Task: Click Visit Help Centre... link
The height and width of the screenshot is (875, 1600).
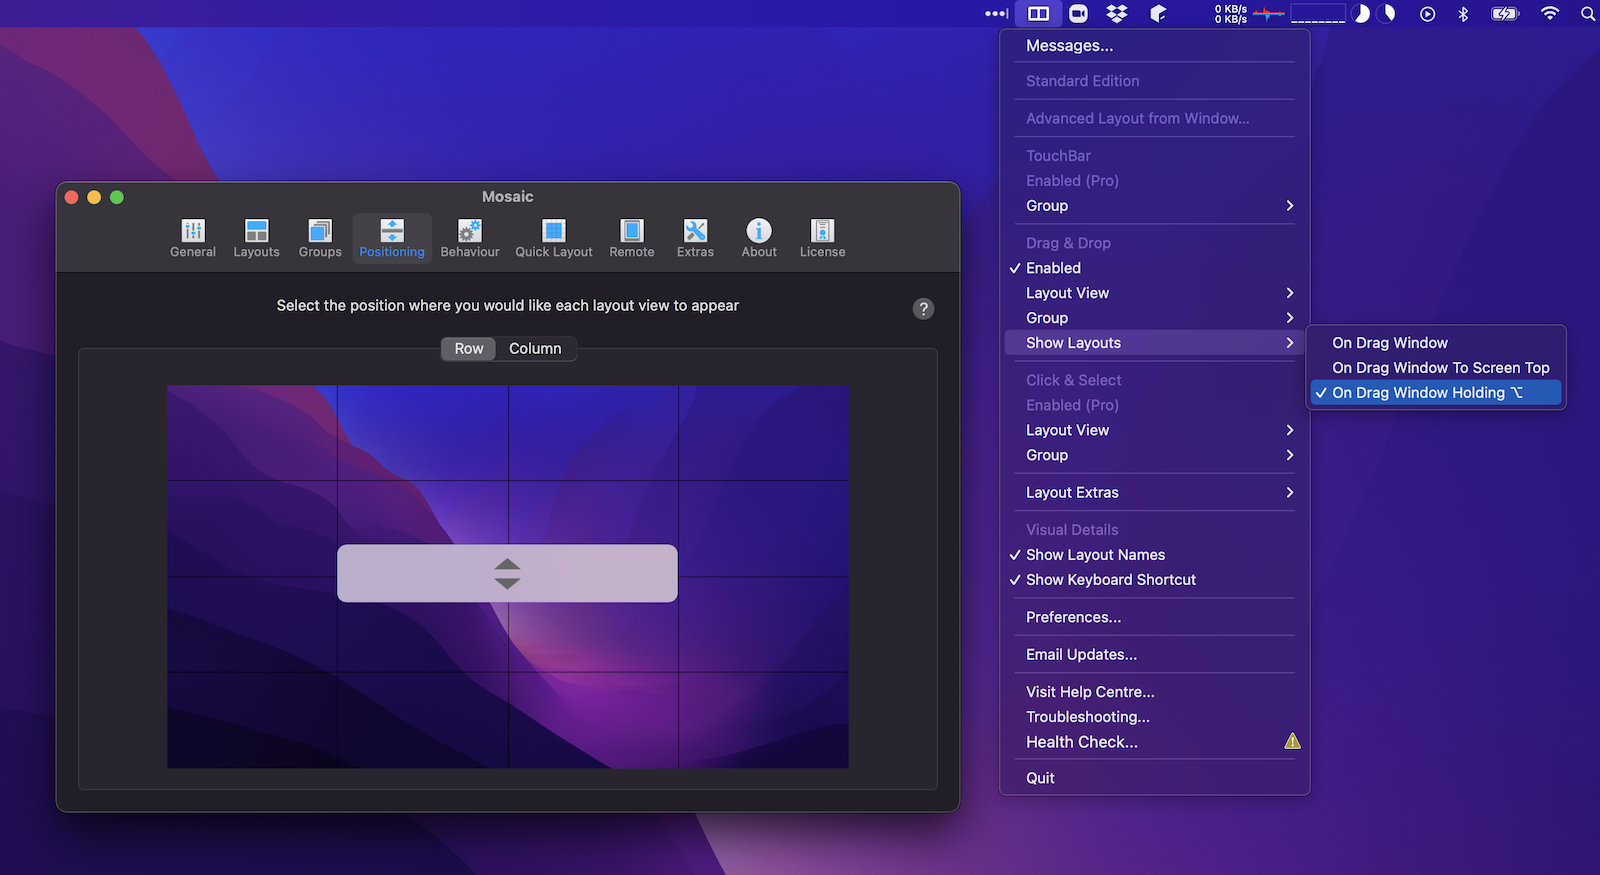Action: tap(1090, 692)
